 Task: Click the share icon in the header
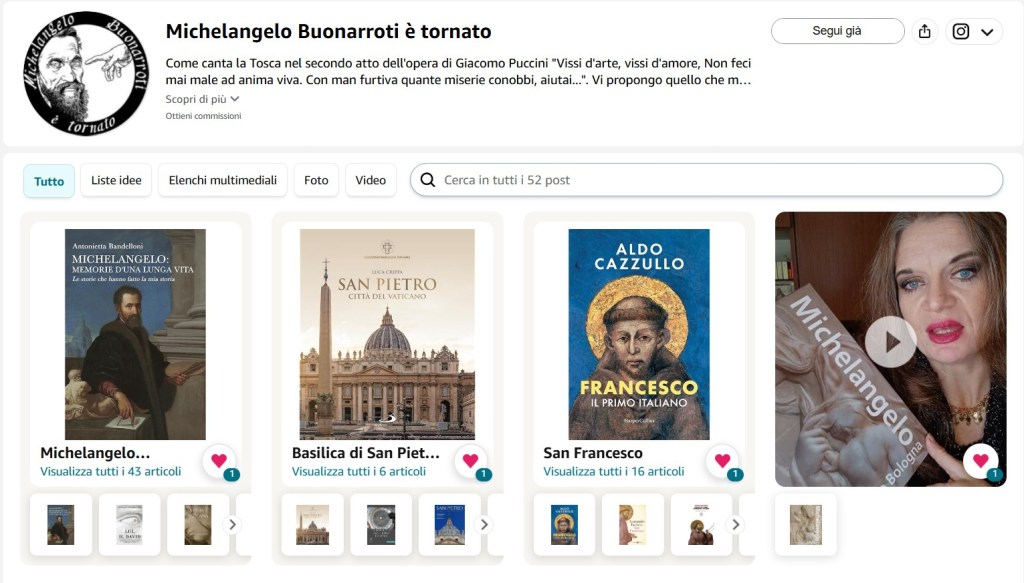(924, 31)
